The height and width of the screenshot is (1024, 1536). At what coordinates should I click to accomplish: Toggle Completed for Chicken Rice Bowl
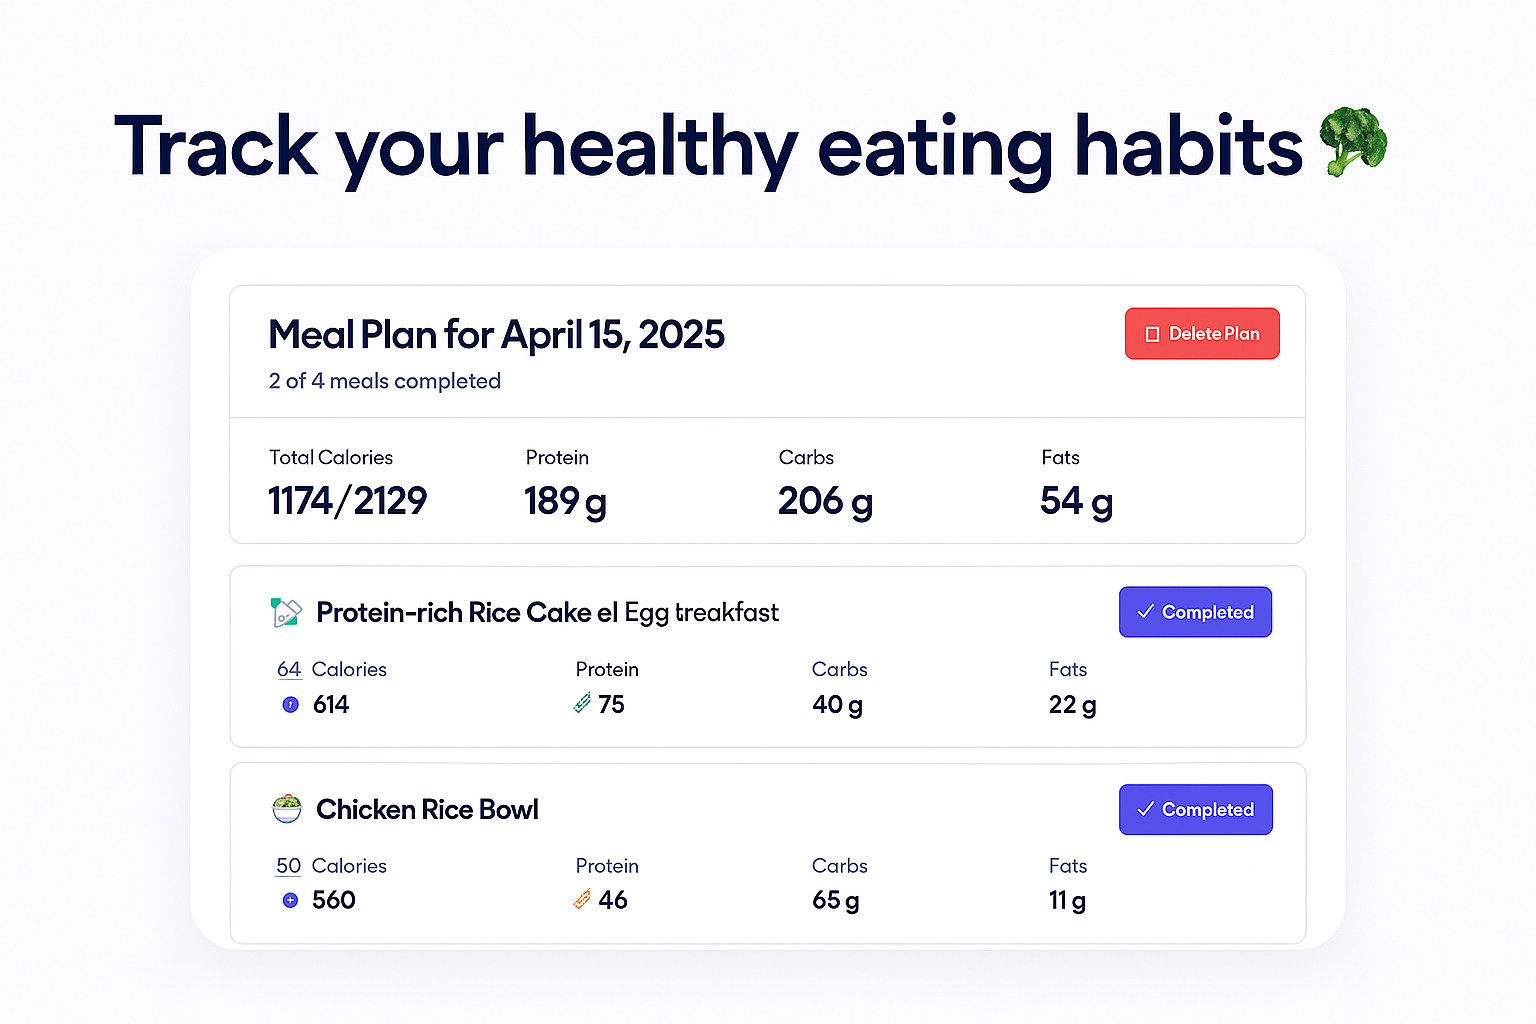[1195, 809]
